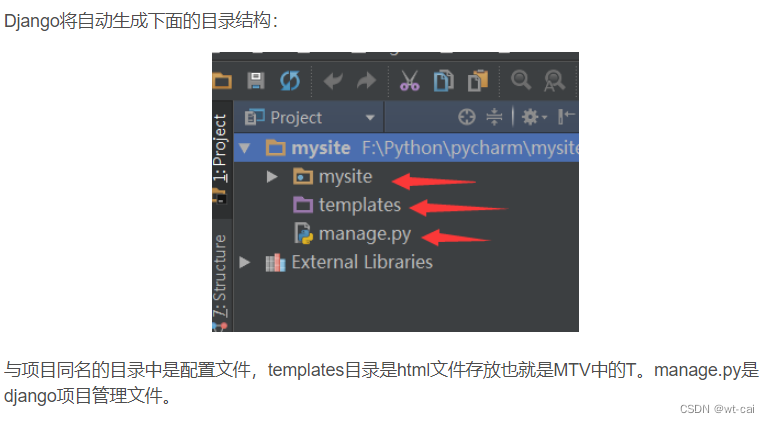Open the settings gear dropdown menu
The image size is (769, 423).
[534, 117]
